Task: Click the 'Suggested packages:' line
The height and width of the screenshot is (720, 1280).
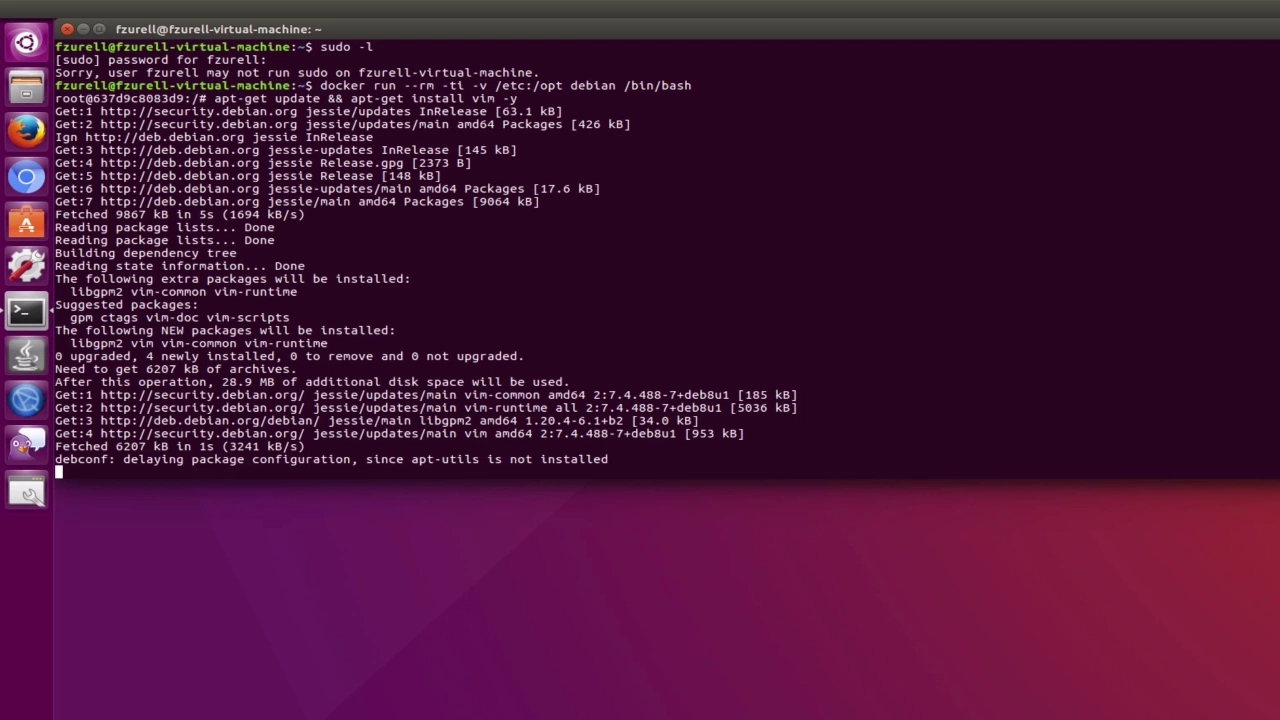Action: pos(126,304)
